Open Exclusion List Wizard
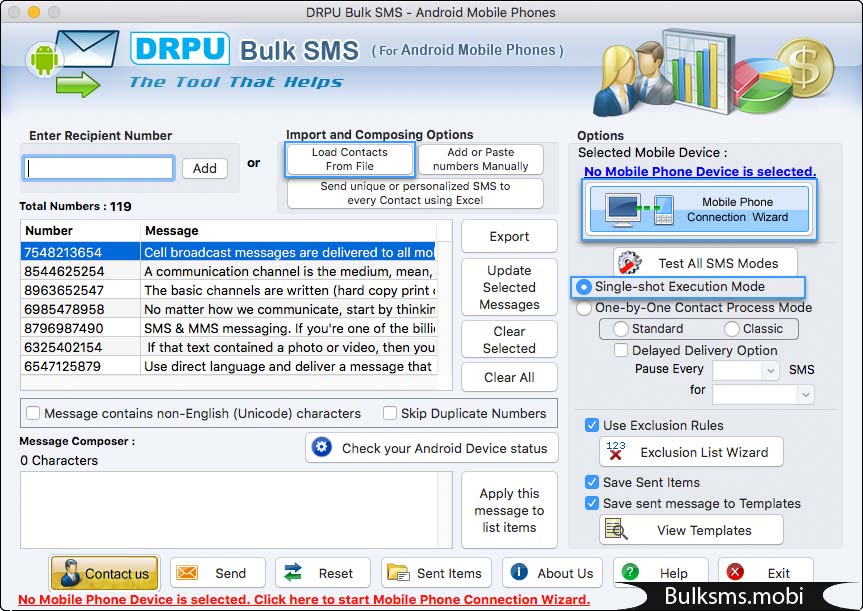The height and width of the screenshot is (611, 863). tap(691, 452)
